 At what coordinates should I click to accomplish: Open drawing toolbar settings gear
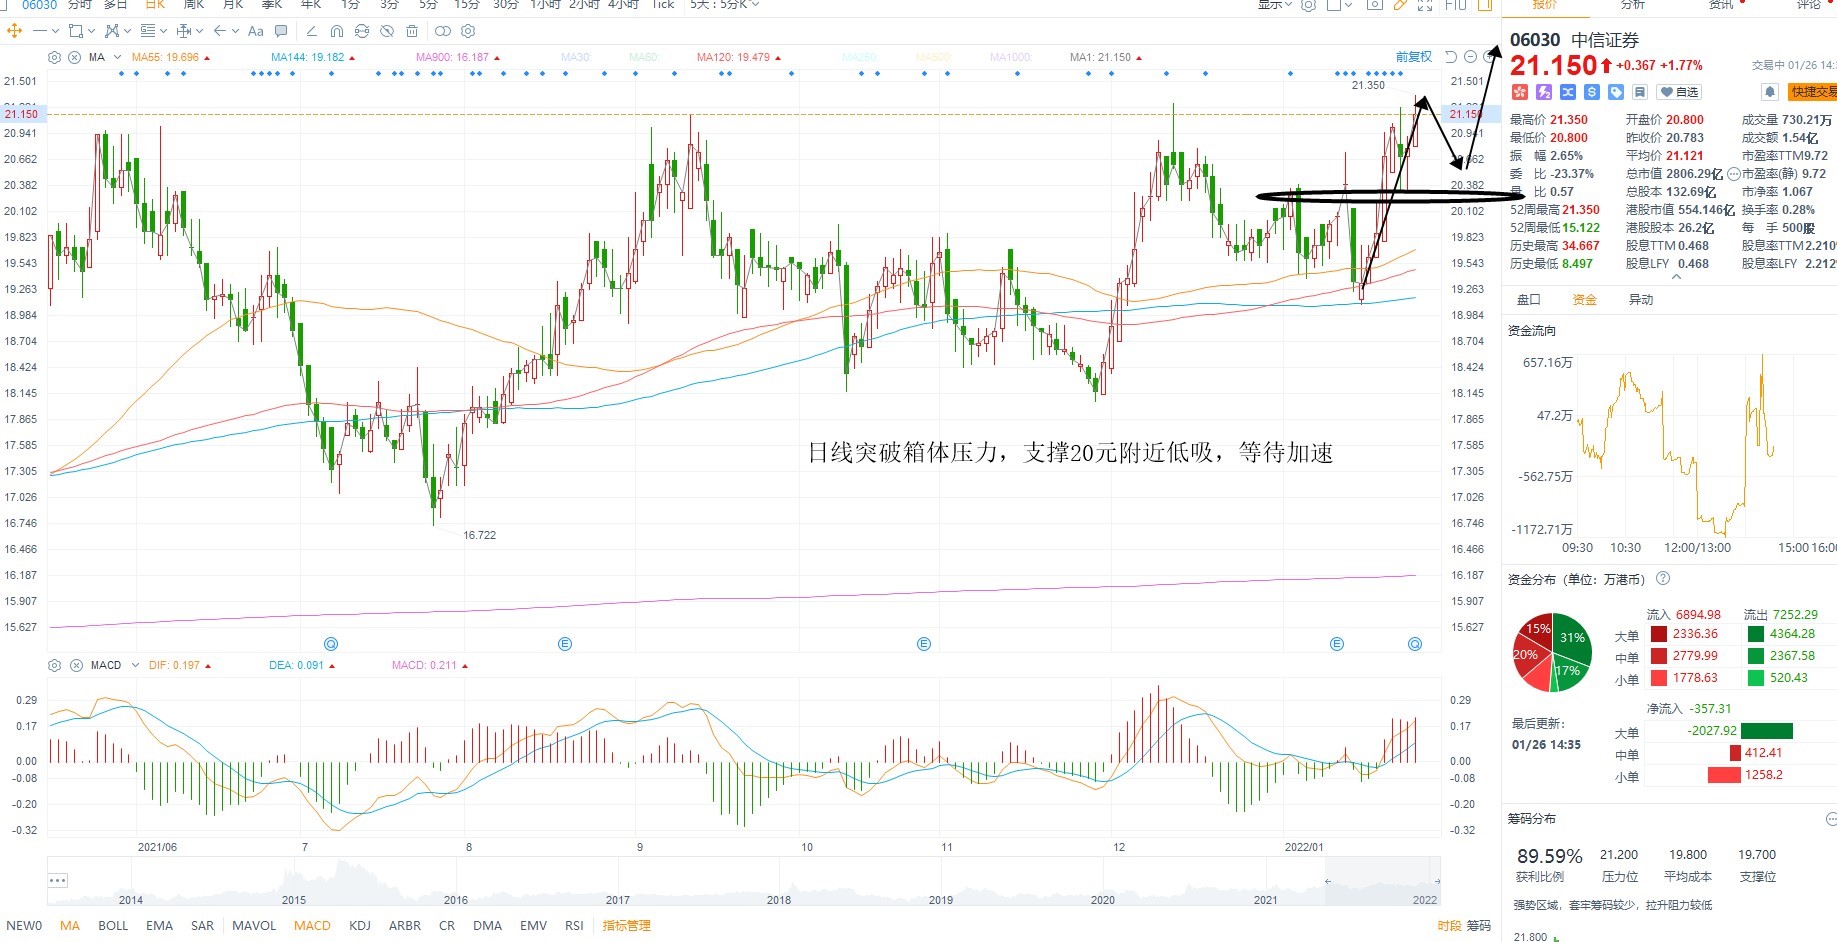pyautogui.click(x=468, y=31)
